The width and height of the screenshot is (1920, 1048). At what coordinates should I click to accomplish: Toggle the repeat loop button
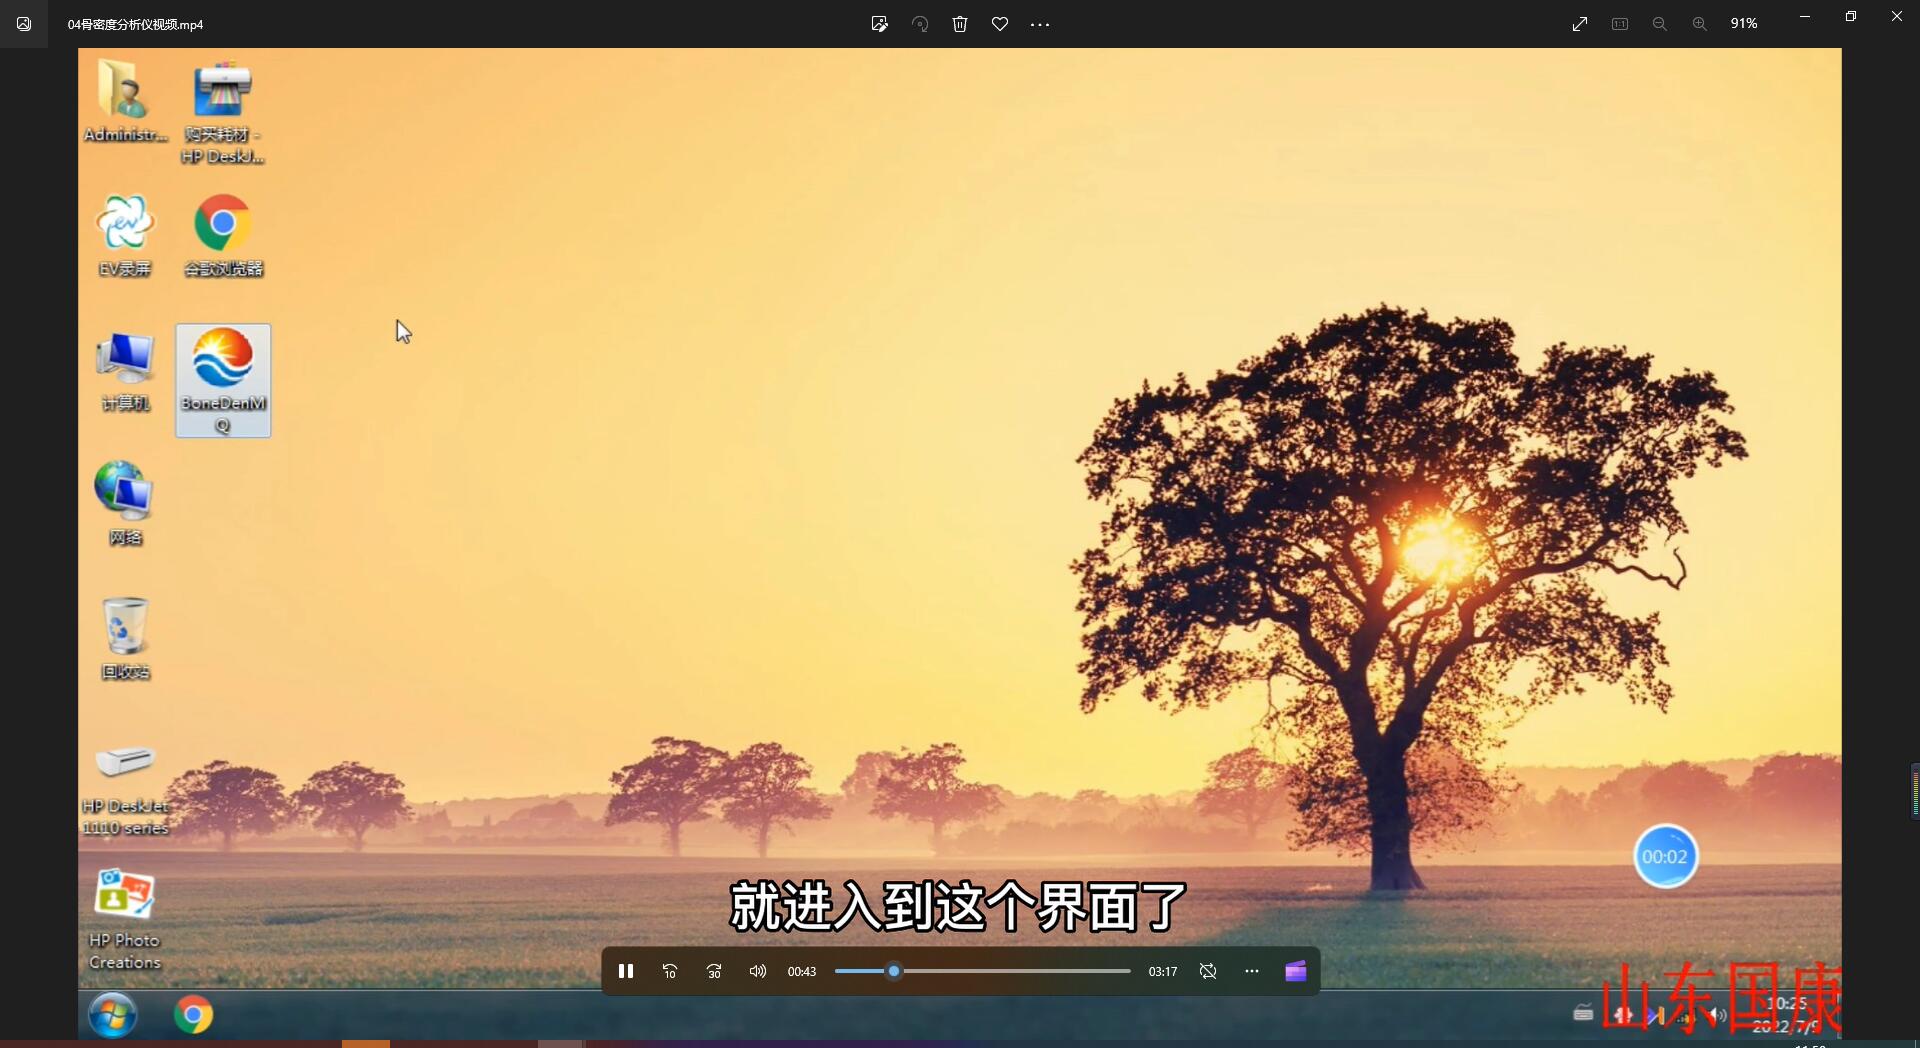(1208, 971)
